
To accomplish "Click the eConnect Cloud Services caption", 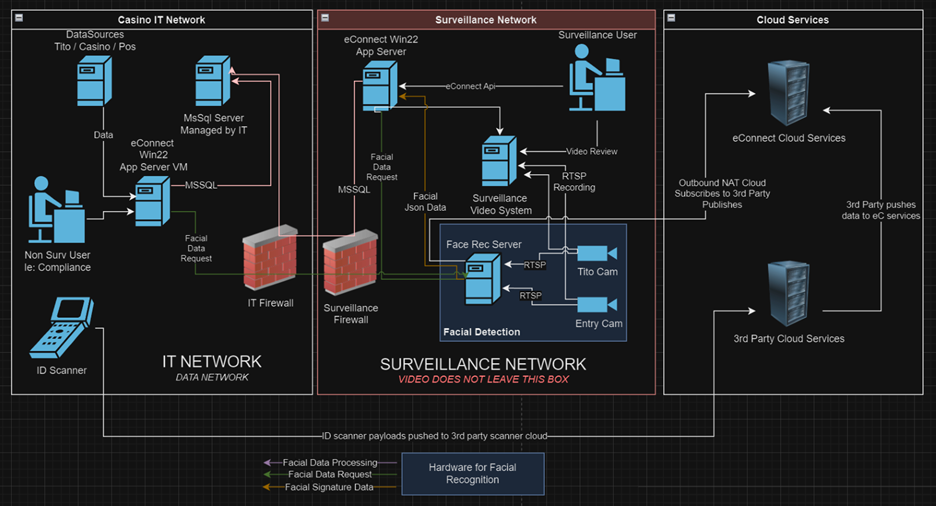I will click(789, 138).
